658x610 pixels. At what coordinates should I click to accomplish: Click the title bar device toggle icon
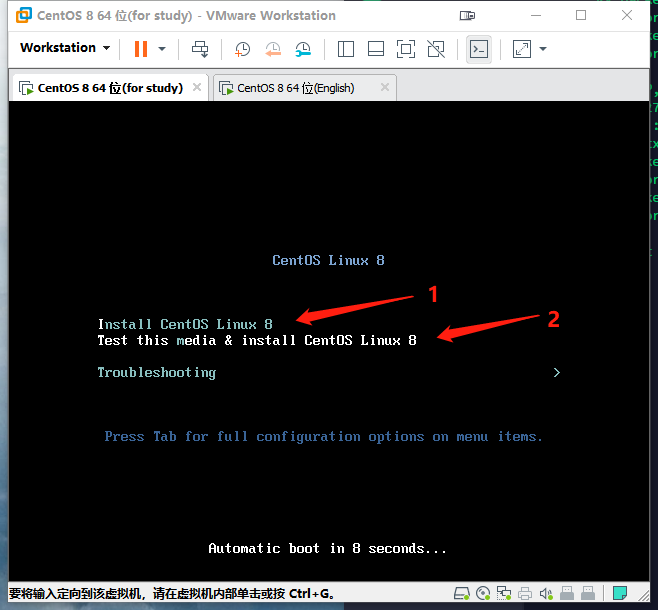[x=467, y=16]
